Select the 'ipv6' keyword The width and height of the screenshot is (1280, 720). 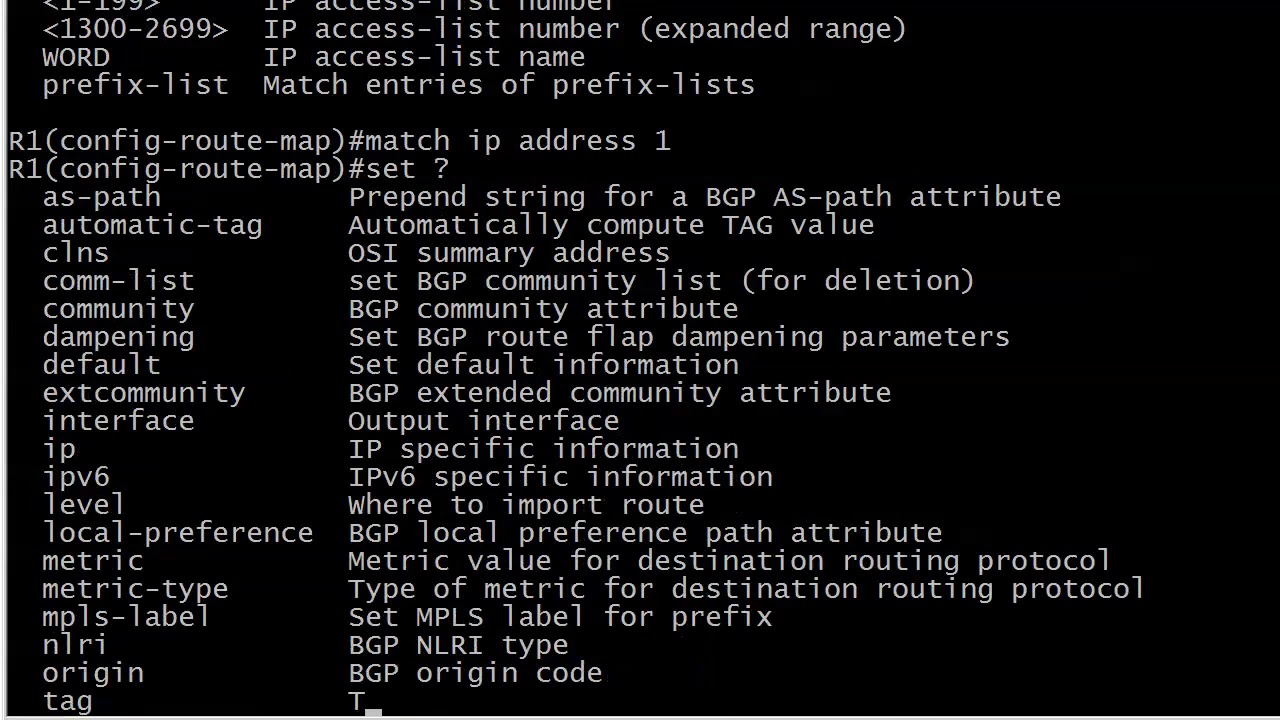[x=76, y=477]
